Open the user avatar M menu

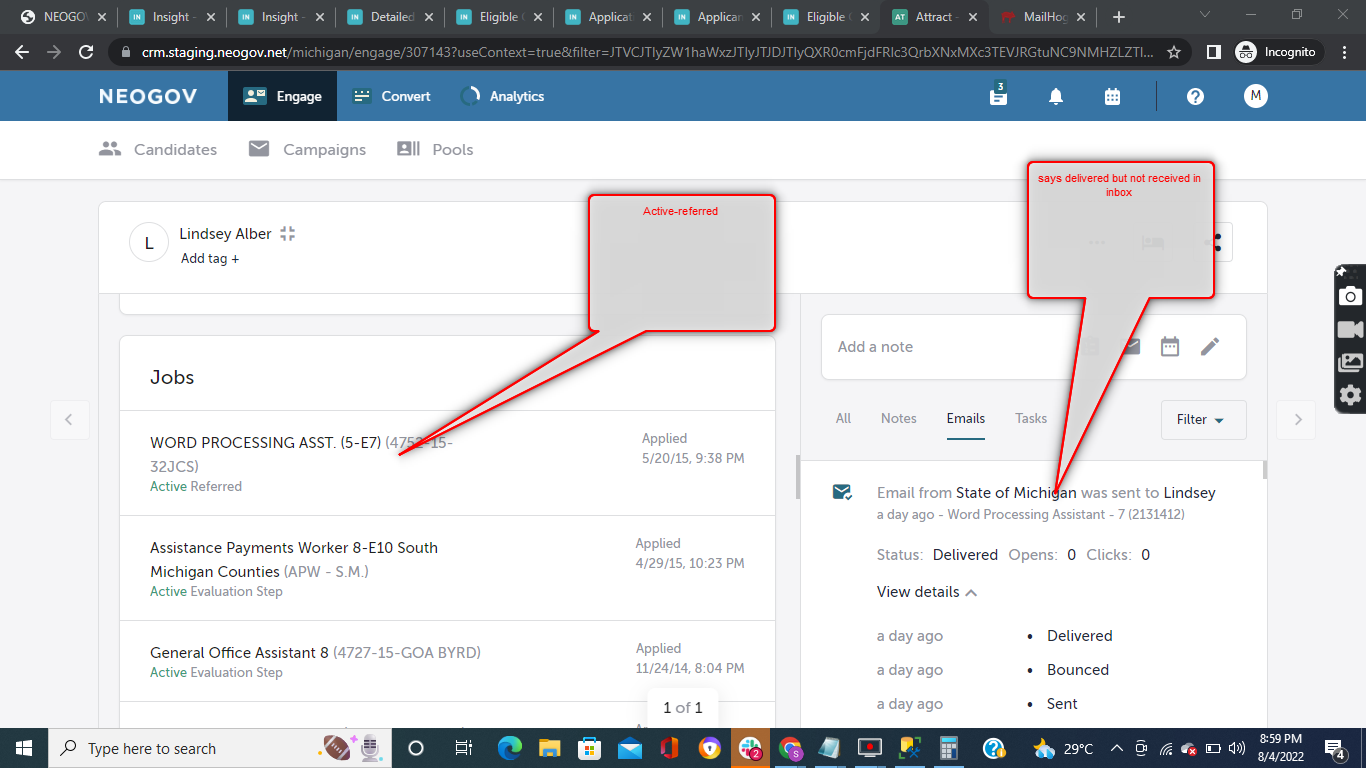tap(1255, 96)
